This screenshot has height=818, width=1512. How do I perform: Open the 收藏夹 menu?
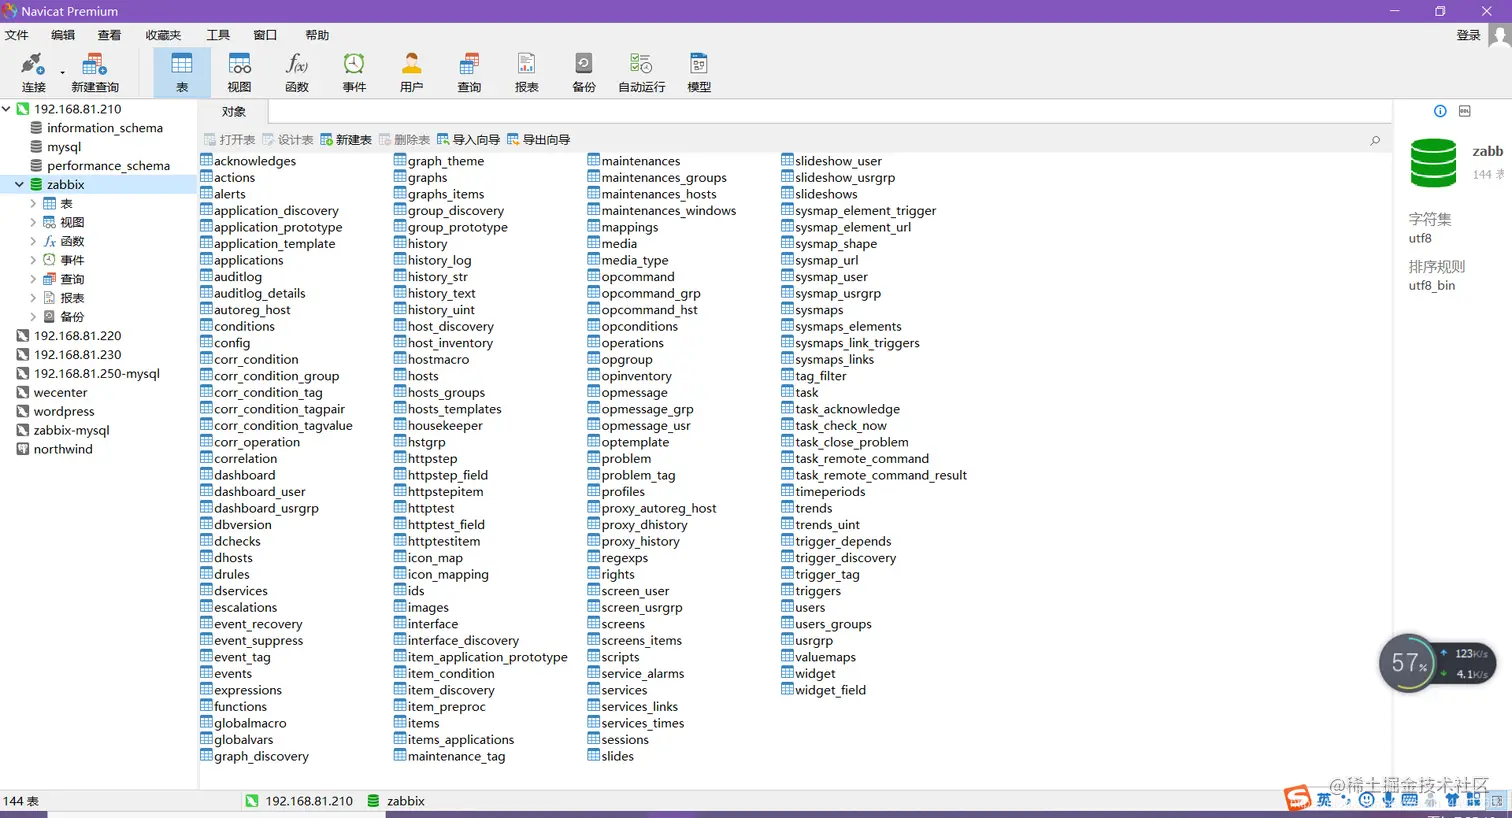point(163,35)
